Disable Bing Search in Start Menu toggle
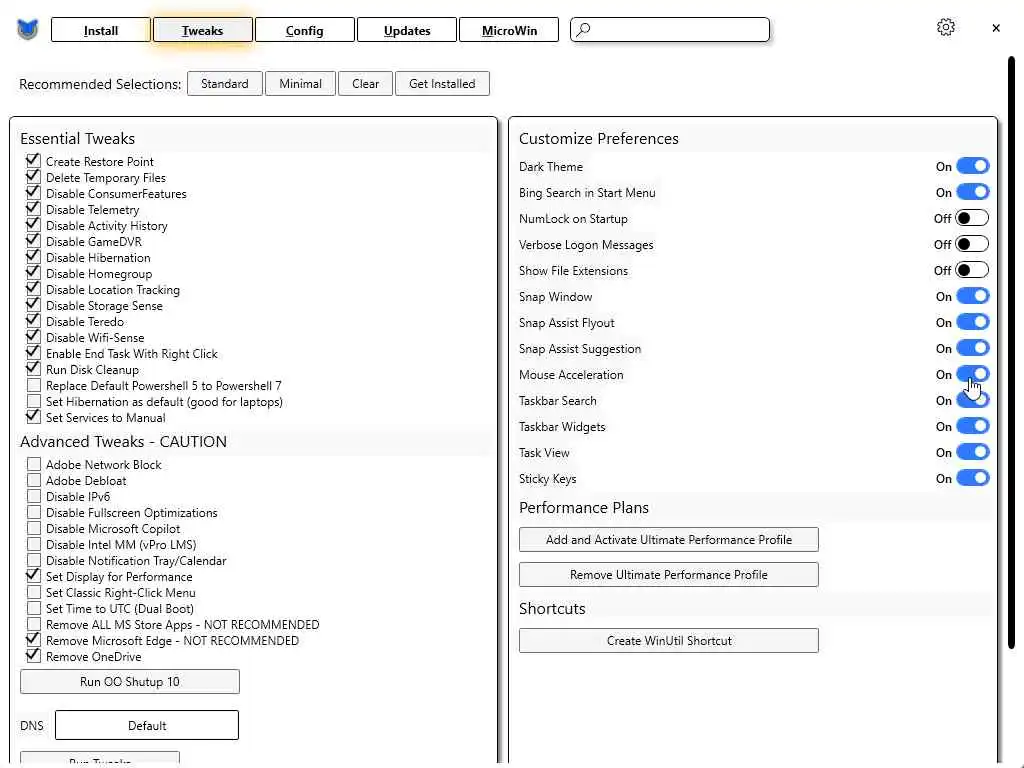This screenshot has width=1024, height=768. 972,192
